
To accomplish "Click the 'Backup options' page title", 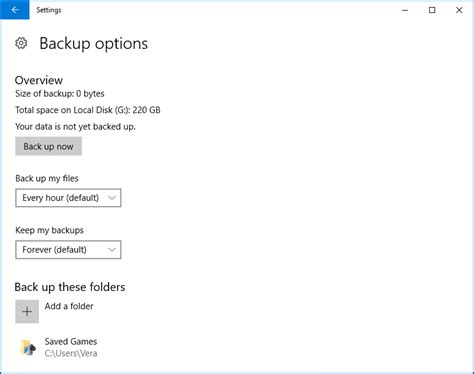I will click(93, 44).
